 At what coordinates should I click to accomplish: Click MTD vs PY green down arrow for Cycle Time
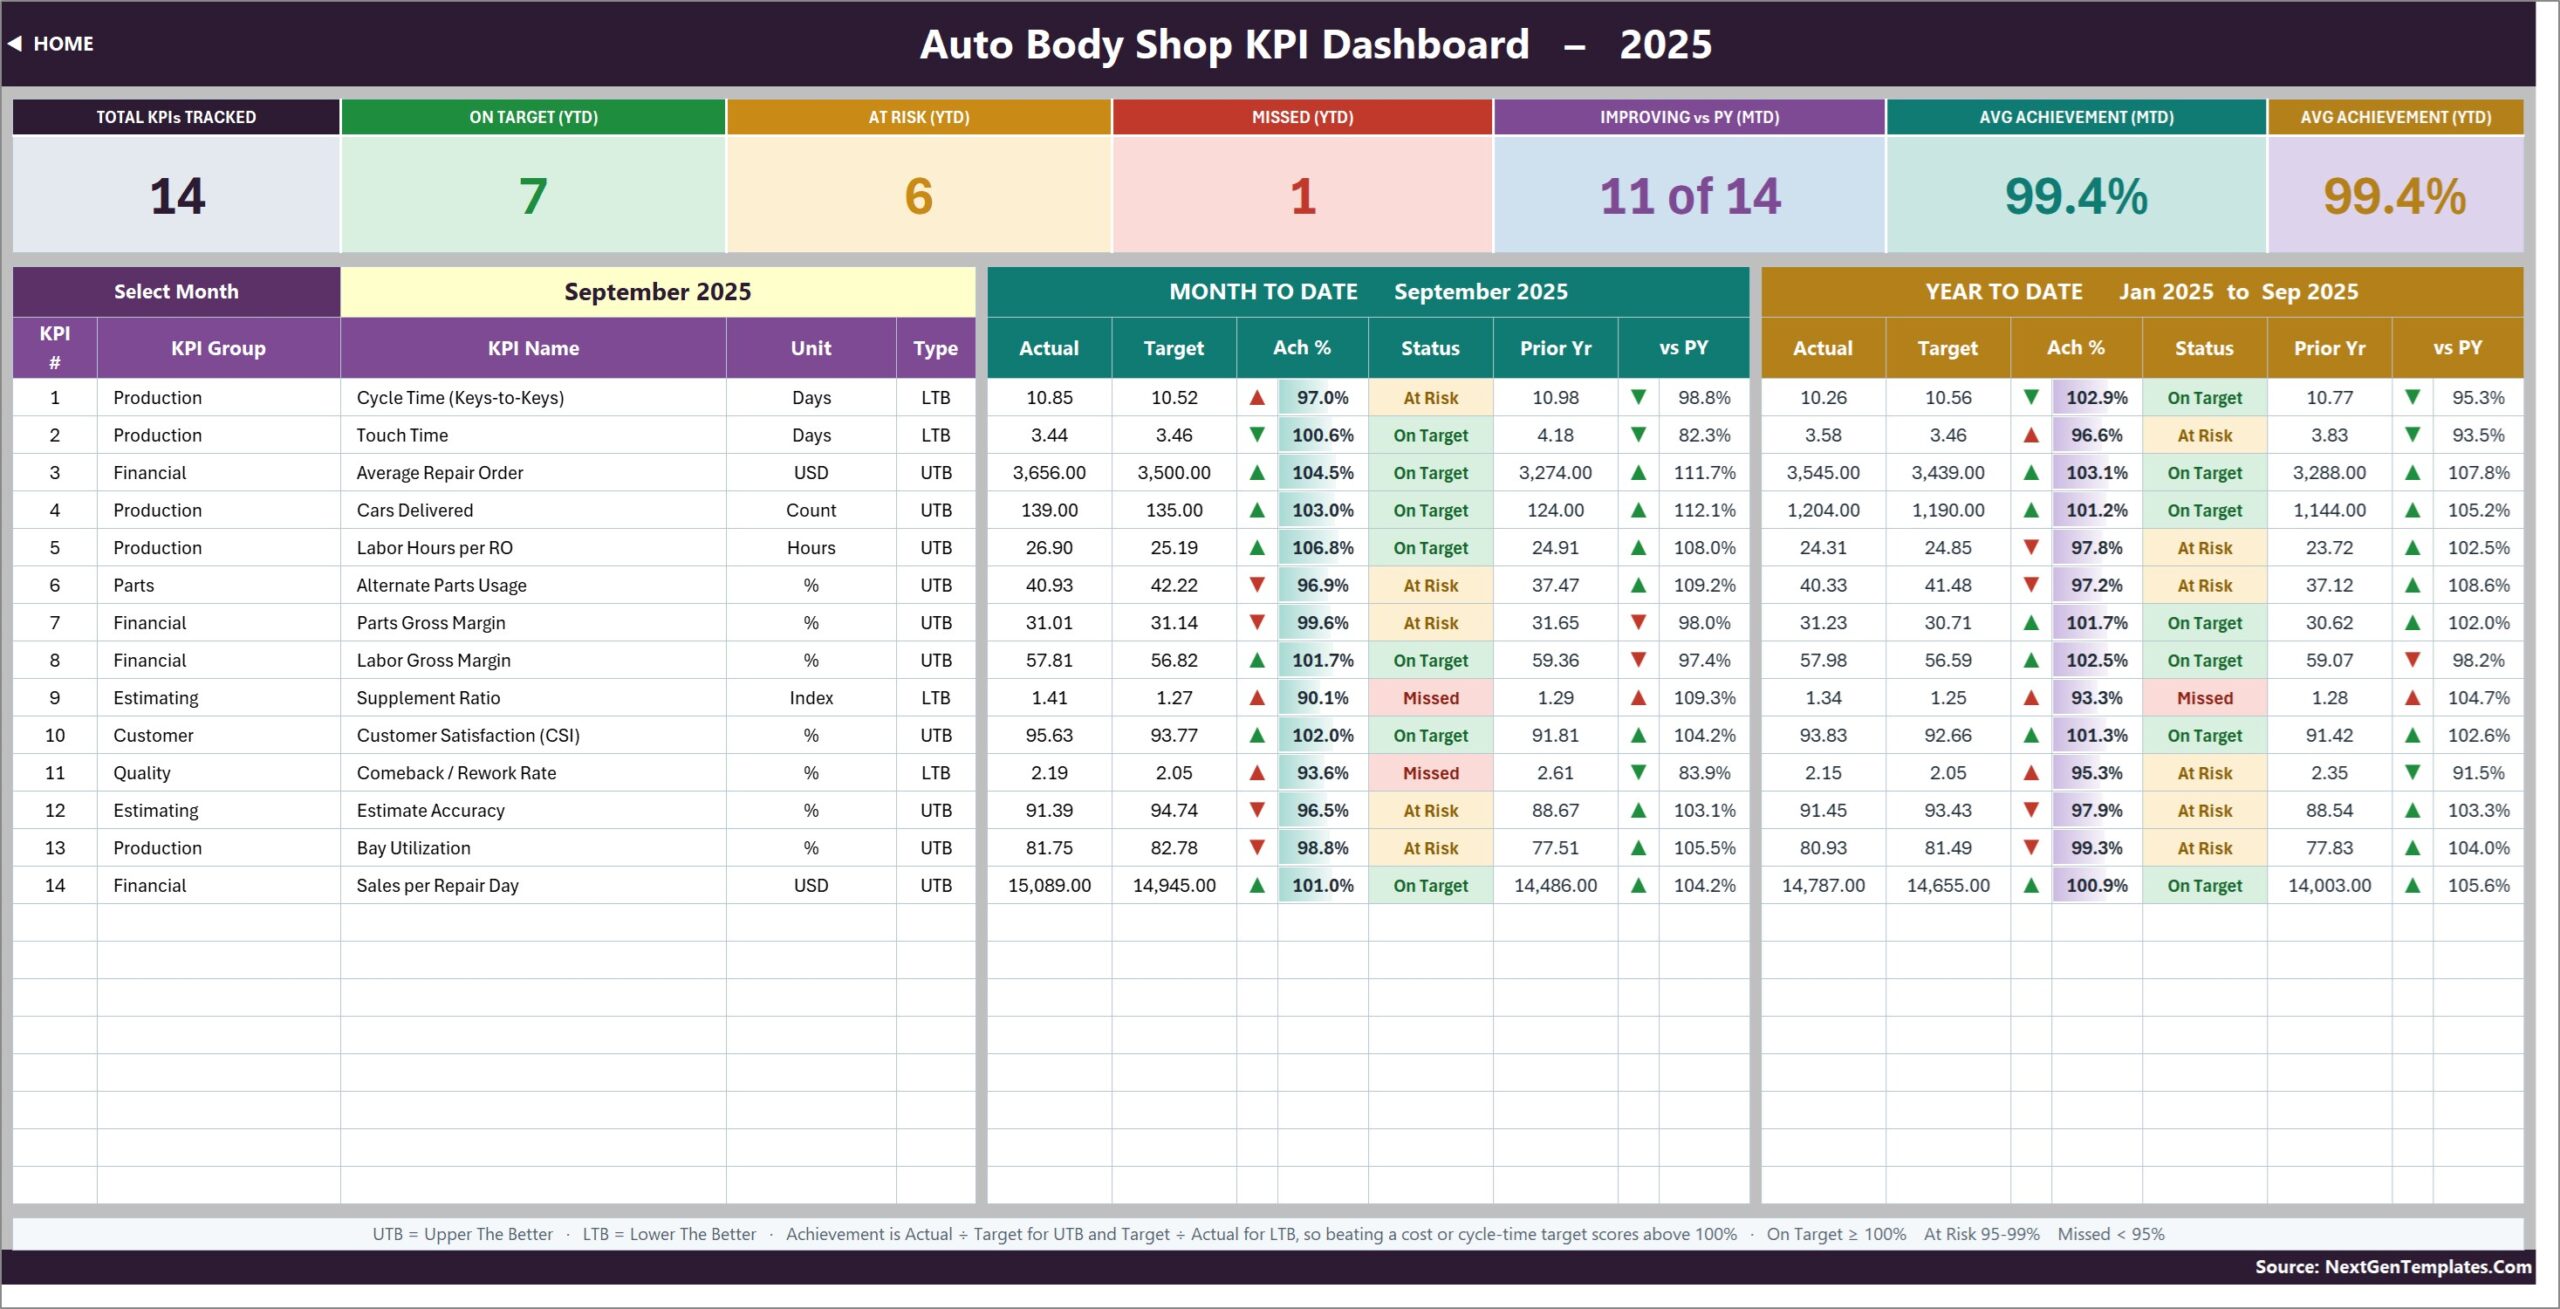click(1638, 398)
